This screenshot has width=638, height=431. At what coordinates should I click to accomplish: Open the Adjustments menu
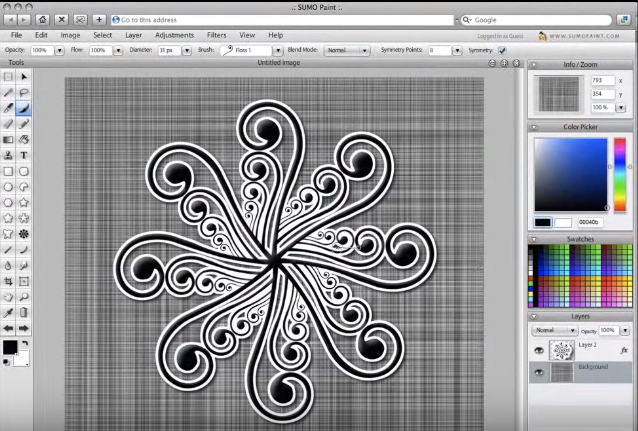click(174, 35)
